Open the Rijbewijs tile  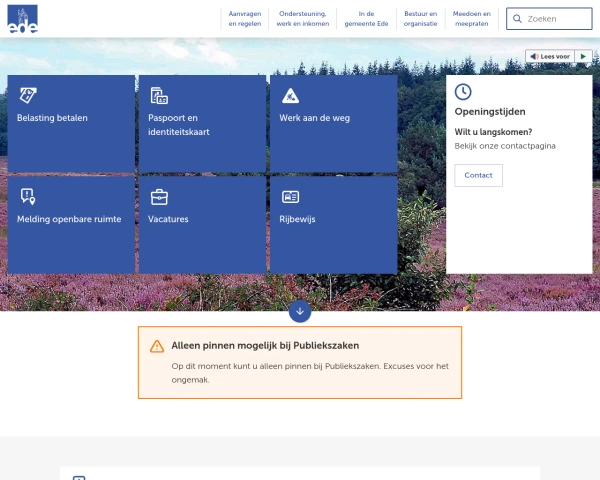coord(334,225)
